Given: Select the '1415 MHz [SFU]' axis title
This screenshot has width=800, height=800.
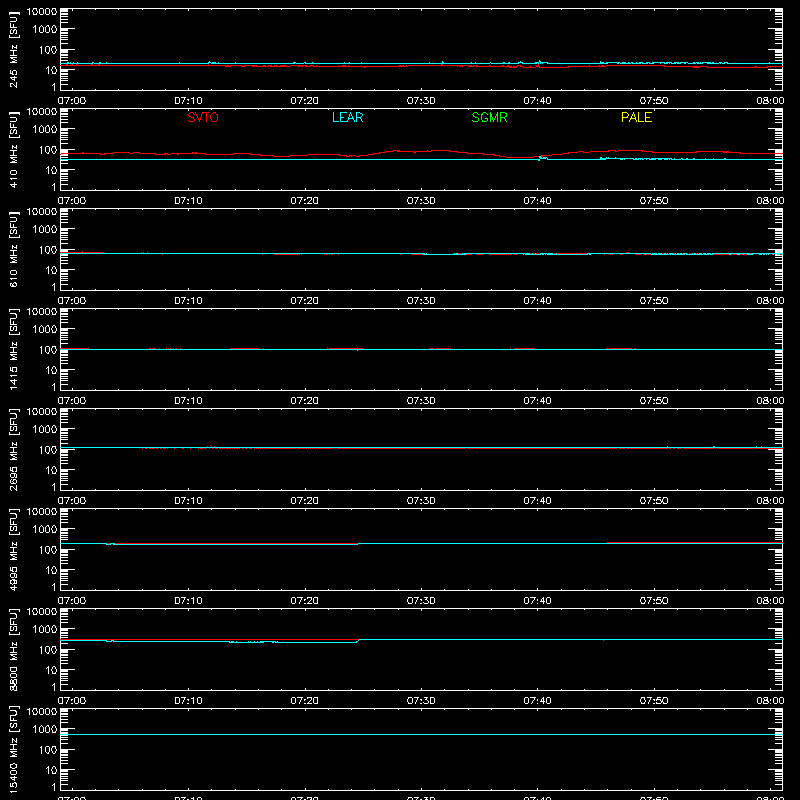Looking at the screenshot, I should 14,350.
